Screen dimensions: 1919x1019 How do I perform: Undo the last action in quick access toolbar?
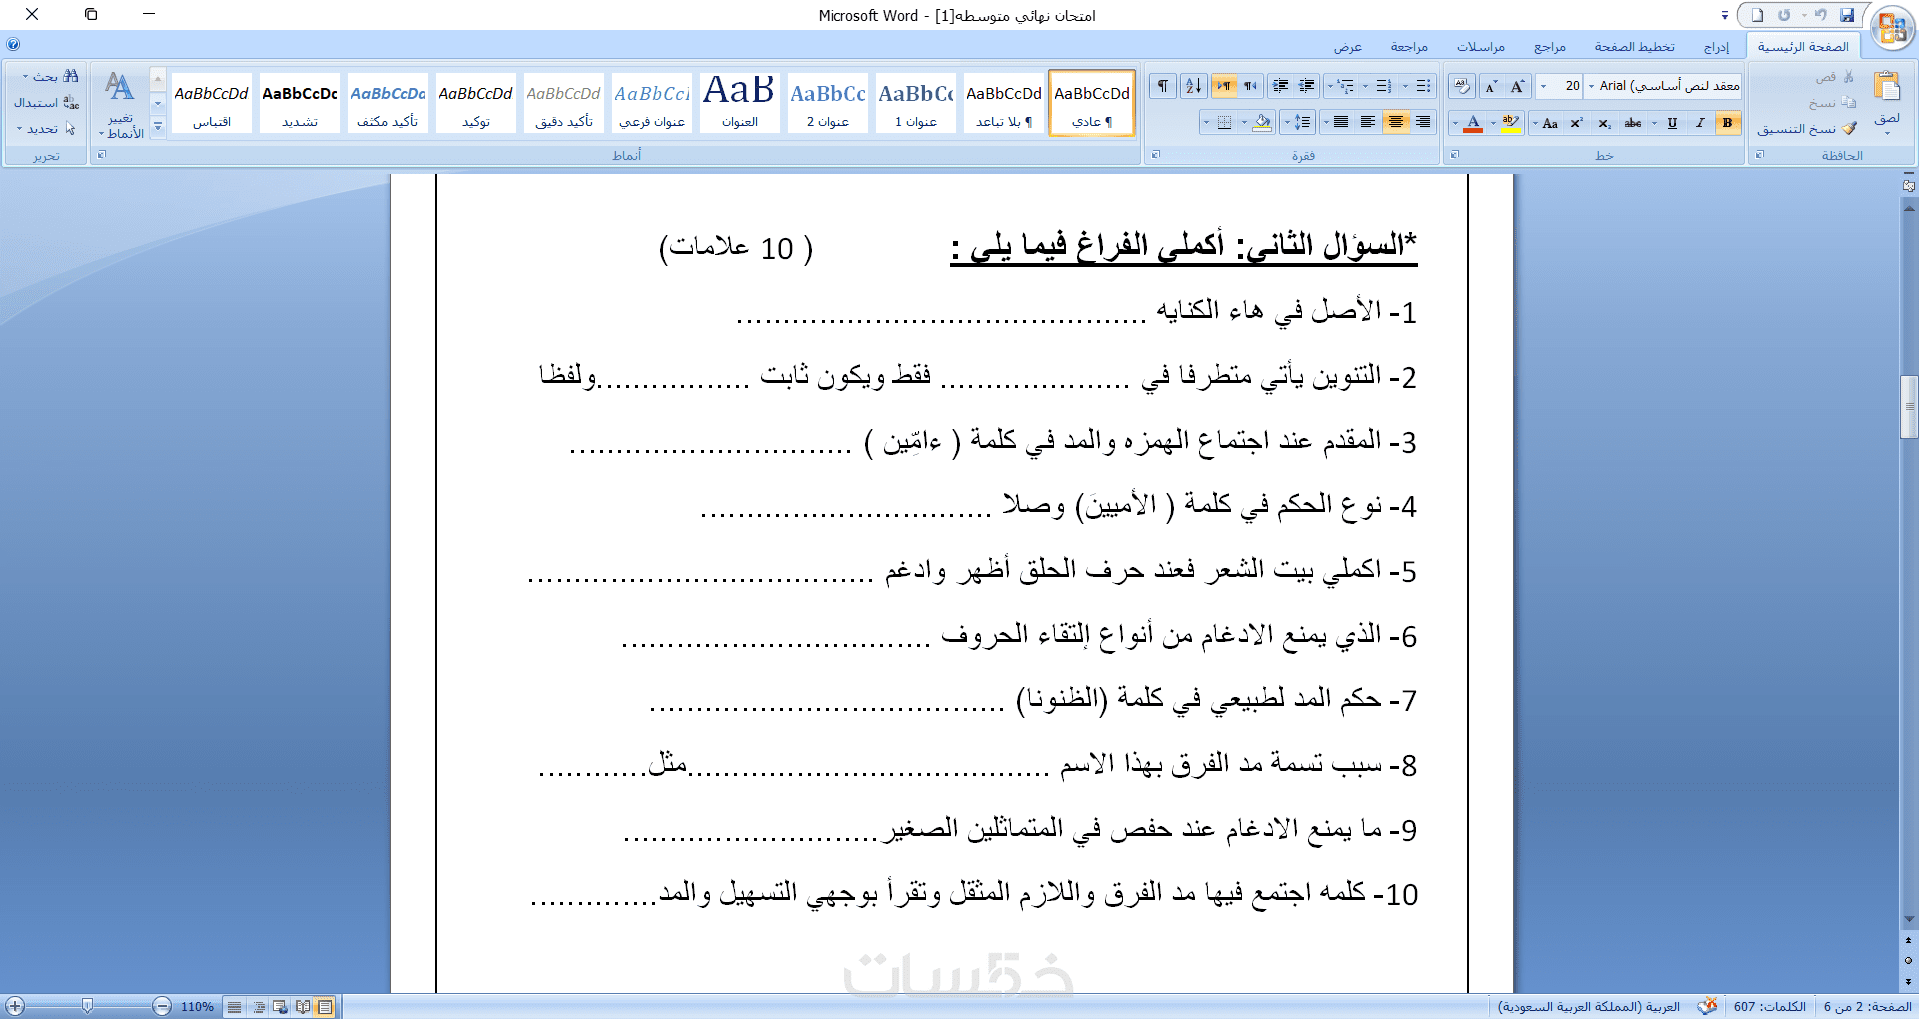(x=1819, y=15)
